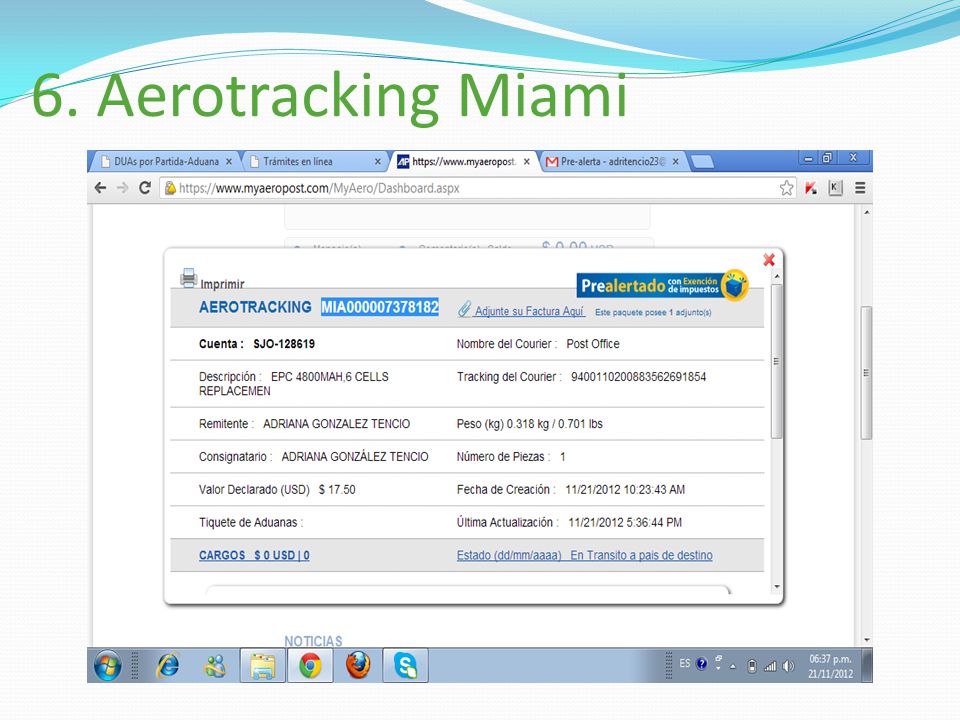Select the myaeropost browser tab
Screen dimensions: 960x720
[463, 162]
